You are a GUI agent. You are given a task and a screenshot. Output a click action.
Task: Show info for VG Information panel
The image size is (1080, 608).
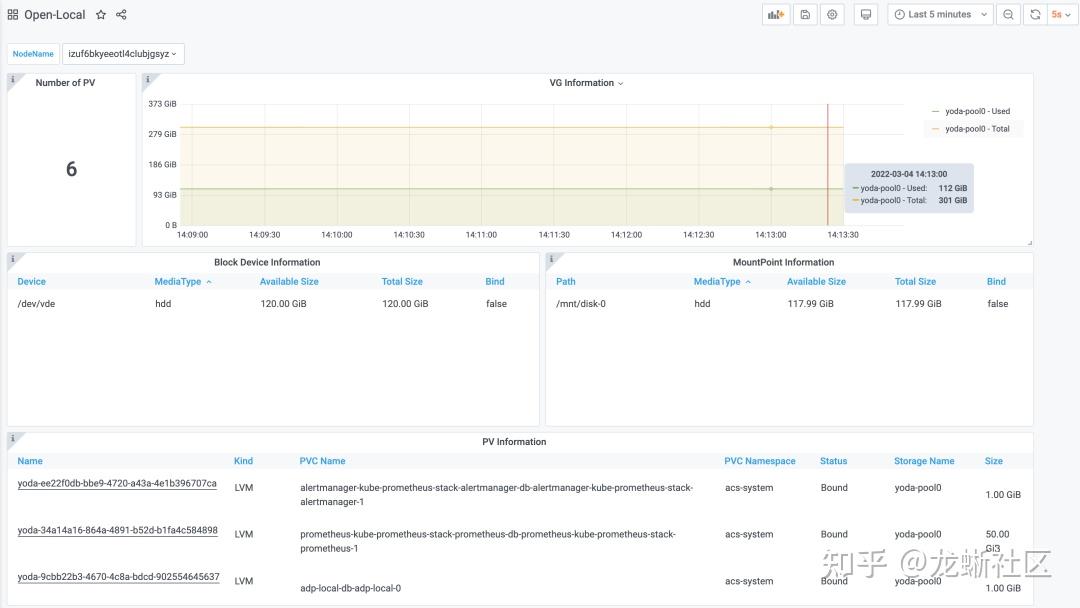(x=147, y=79)
